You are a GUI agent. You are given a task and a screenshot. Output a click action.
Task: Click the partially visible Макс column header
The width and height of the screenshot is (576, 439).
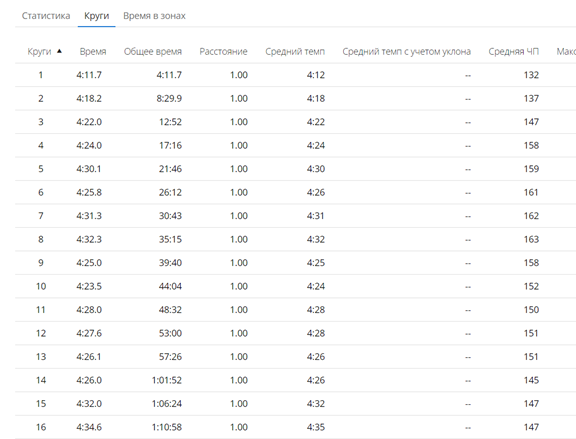(566, 51)
